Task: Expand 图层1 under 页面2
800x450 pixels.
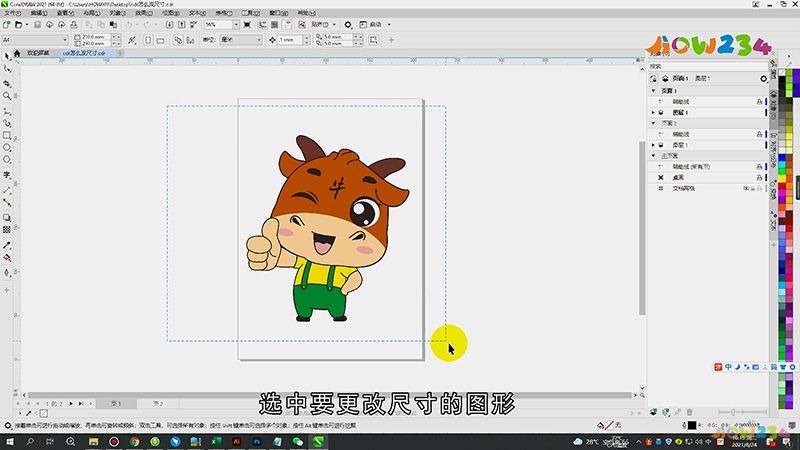Action: pos(653,145)
